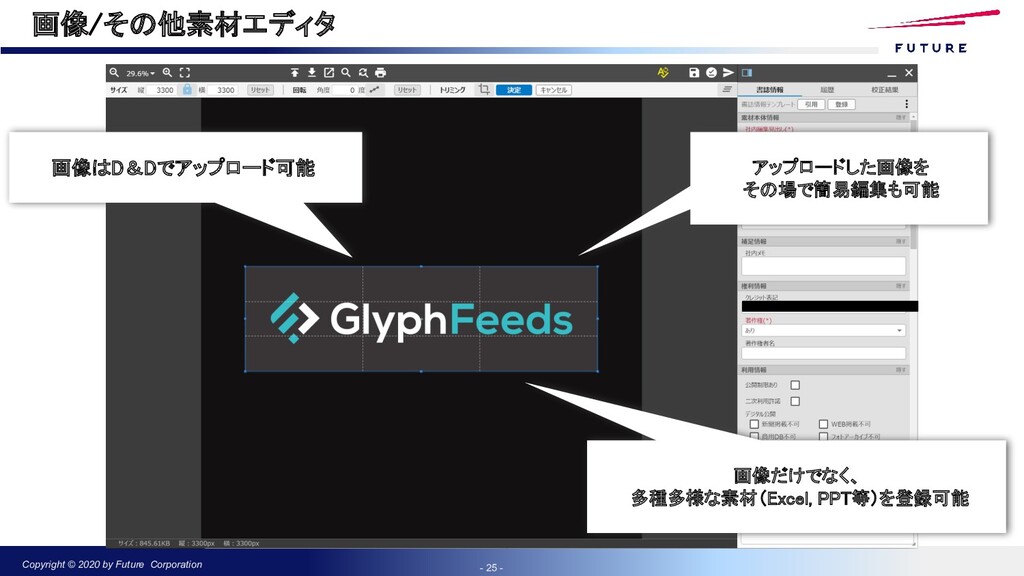The width and height of the screenshot is (1024, 576).
Task: Click the width 横 size input field
Action: [222, 90]
